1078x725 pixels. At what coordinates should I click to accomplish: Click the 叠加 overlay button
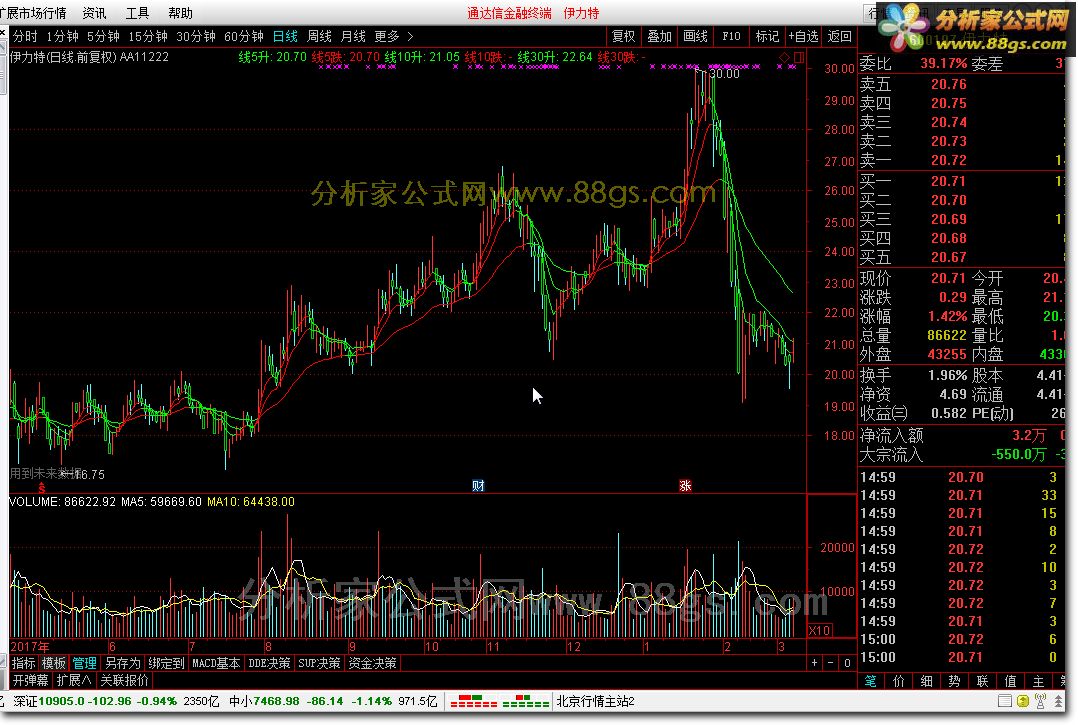[x=659, y=36]
